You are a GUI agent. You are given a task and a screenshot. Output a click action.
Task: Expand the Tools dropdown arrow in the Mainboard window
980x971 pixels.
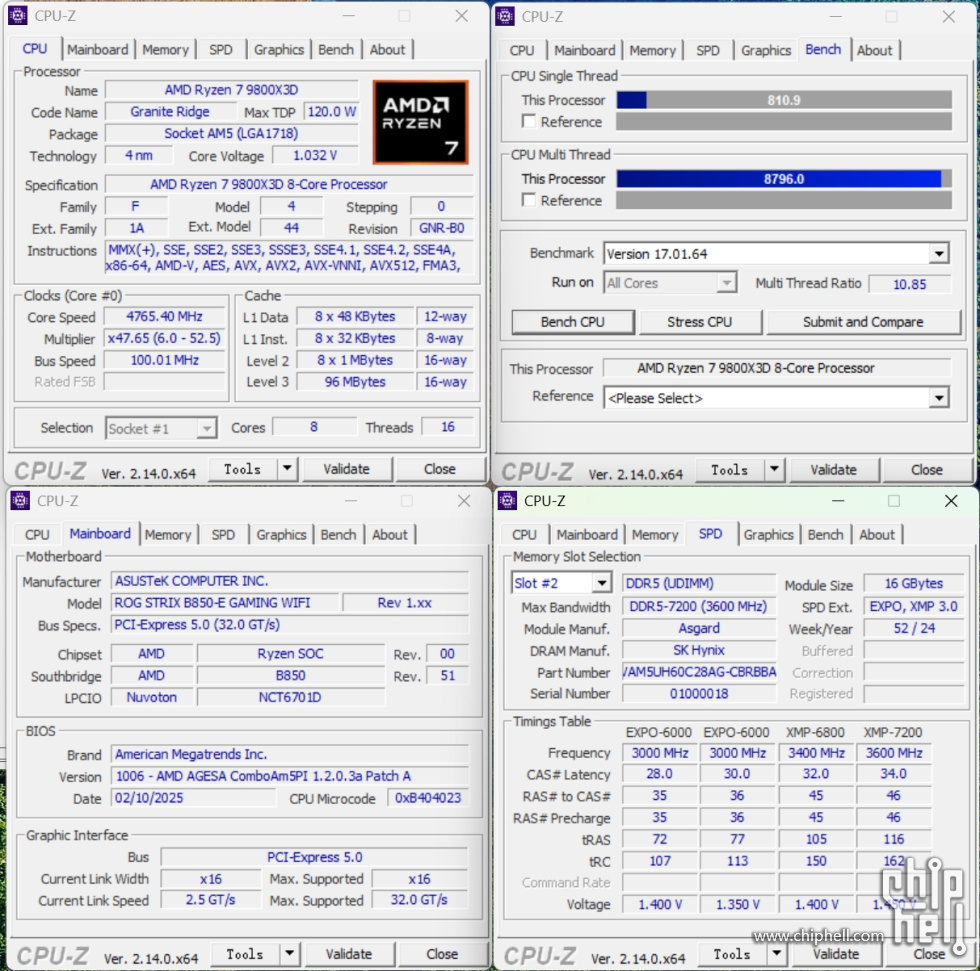(x=289, y=954)
